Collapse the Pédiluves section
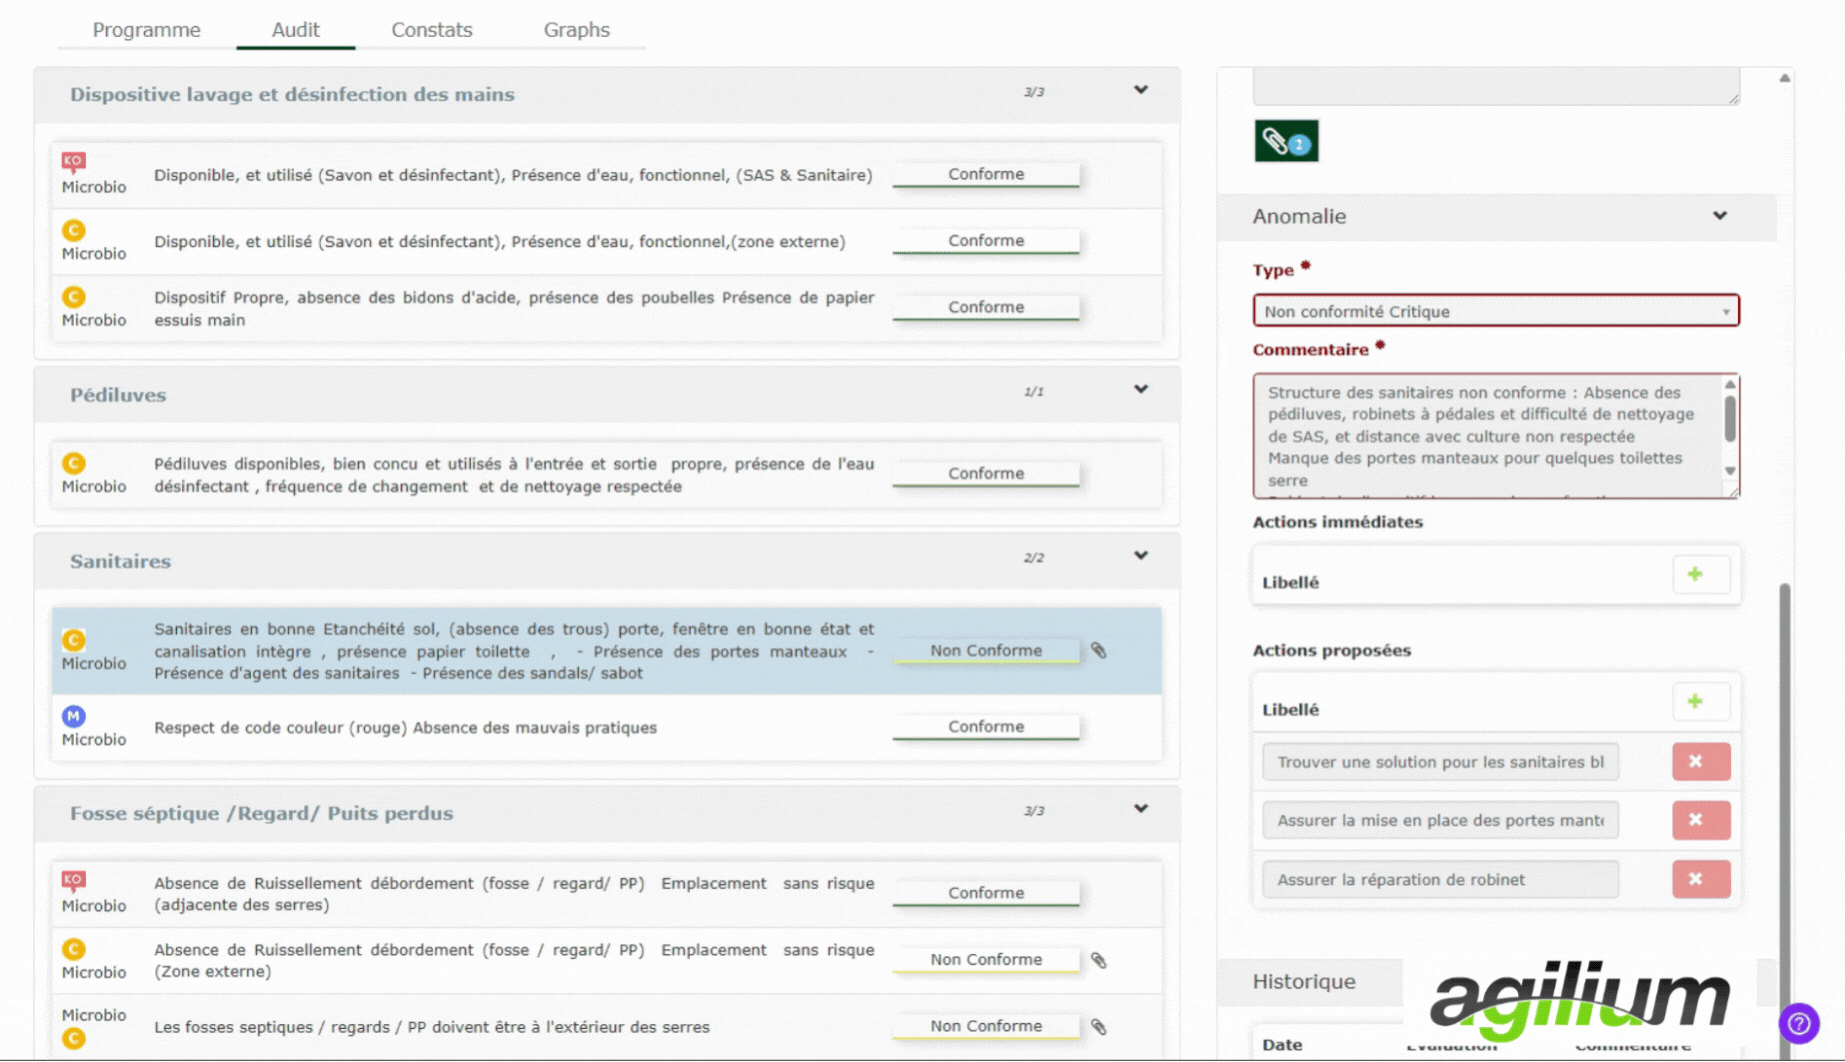This screenshot has width=1845, height=1062. (1140, 390)
